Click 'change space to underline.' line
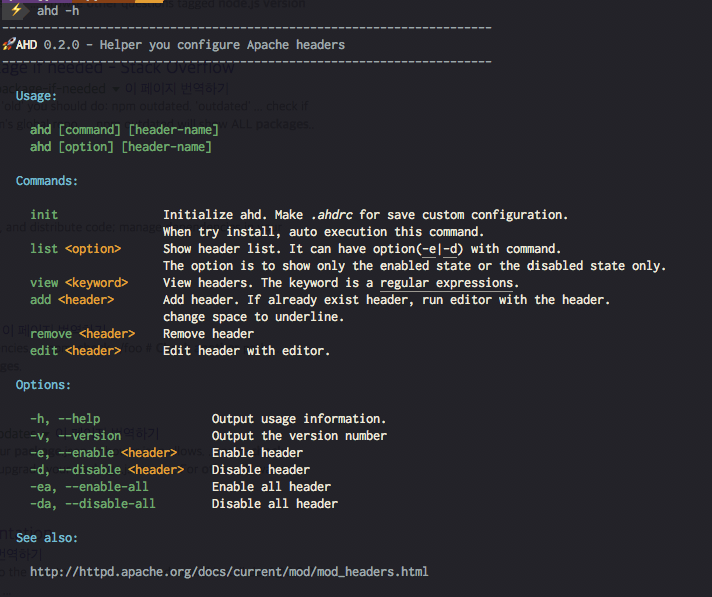The height and width of the screenshot is (597, 712). (x=253, y=317)
